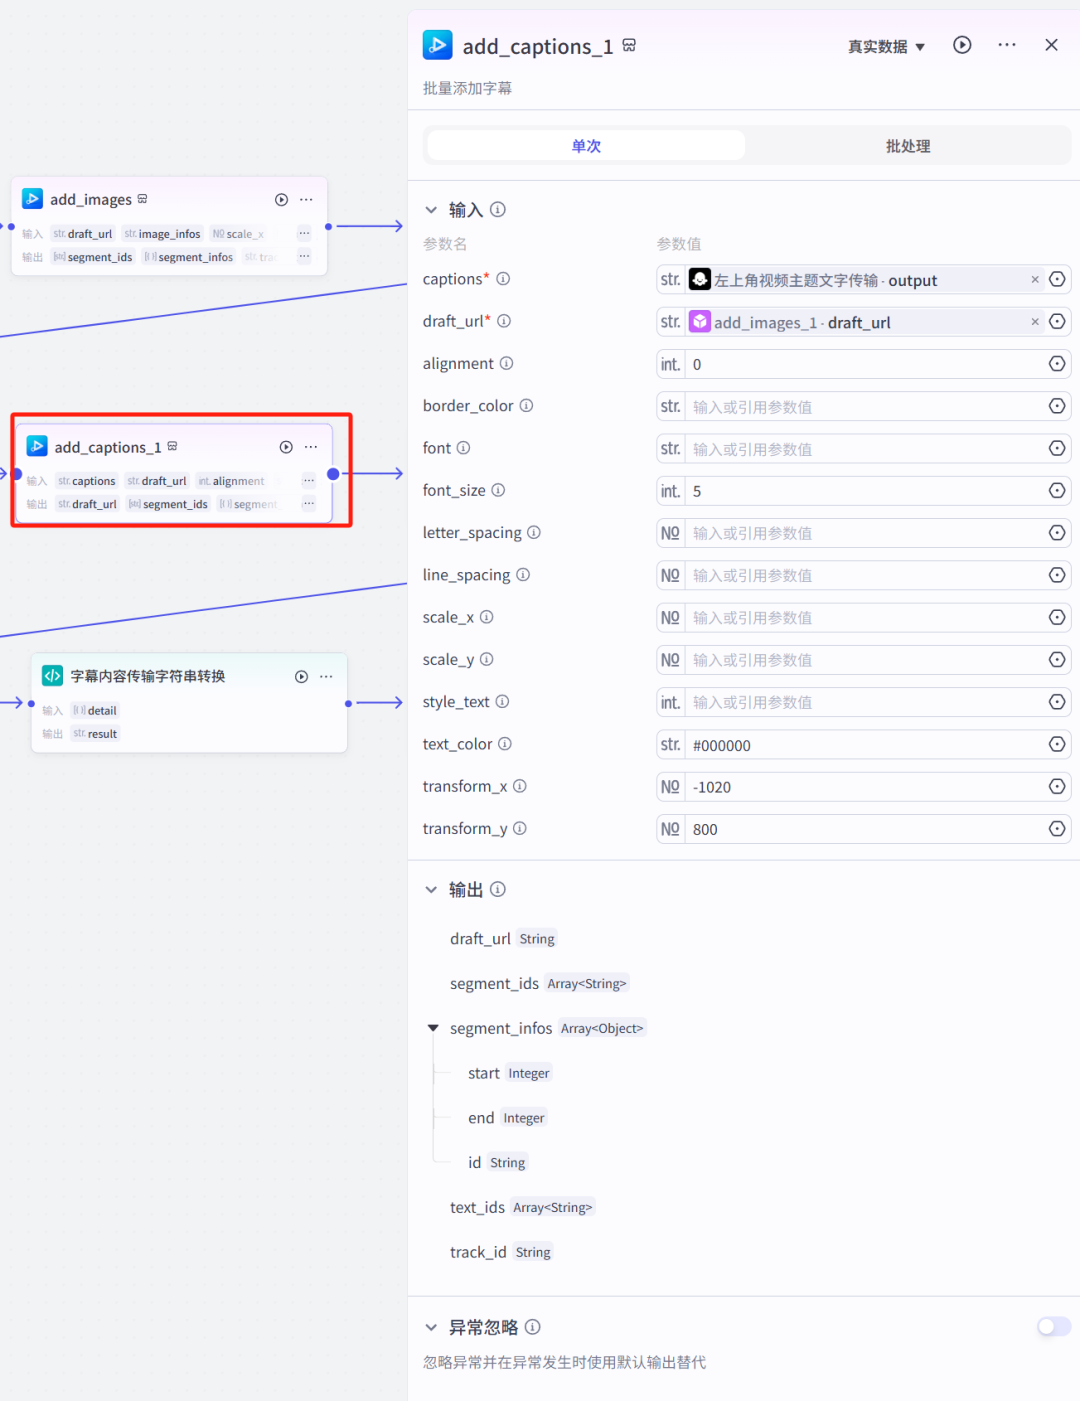Screen dimensions: 1080x1401
Task: Remove the add_images_1 draft_url reference
Action: click(1035, 321)
